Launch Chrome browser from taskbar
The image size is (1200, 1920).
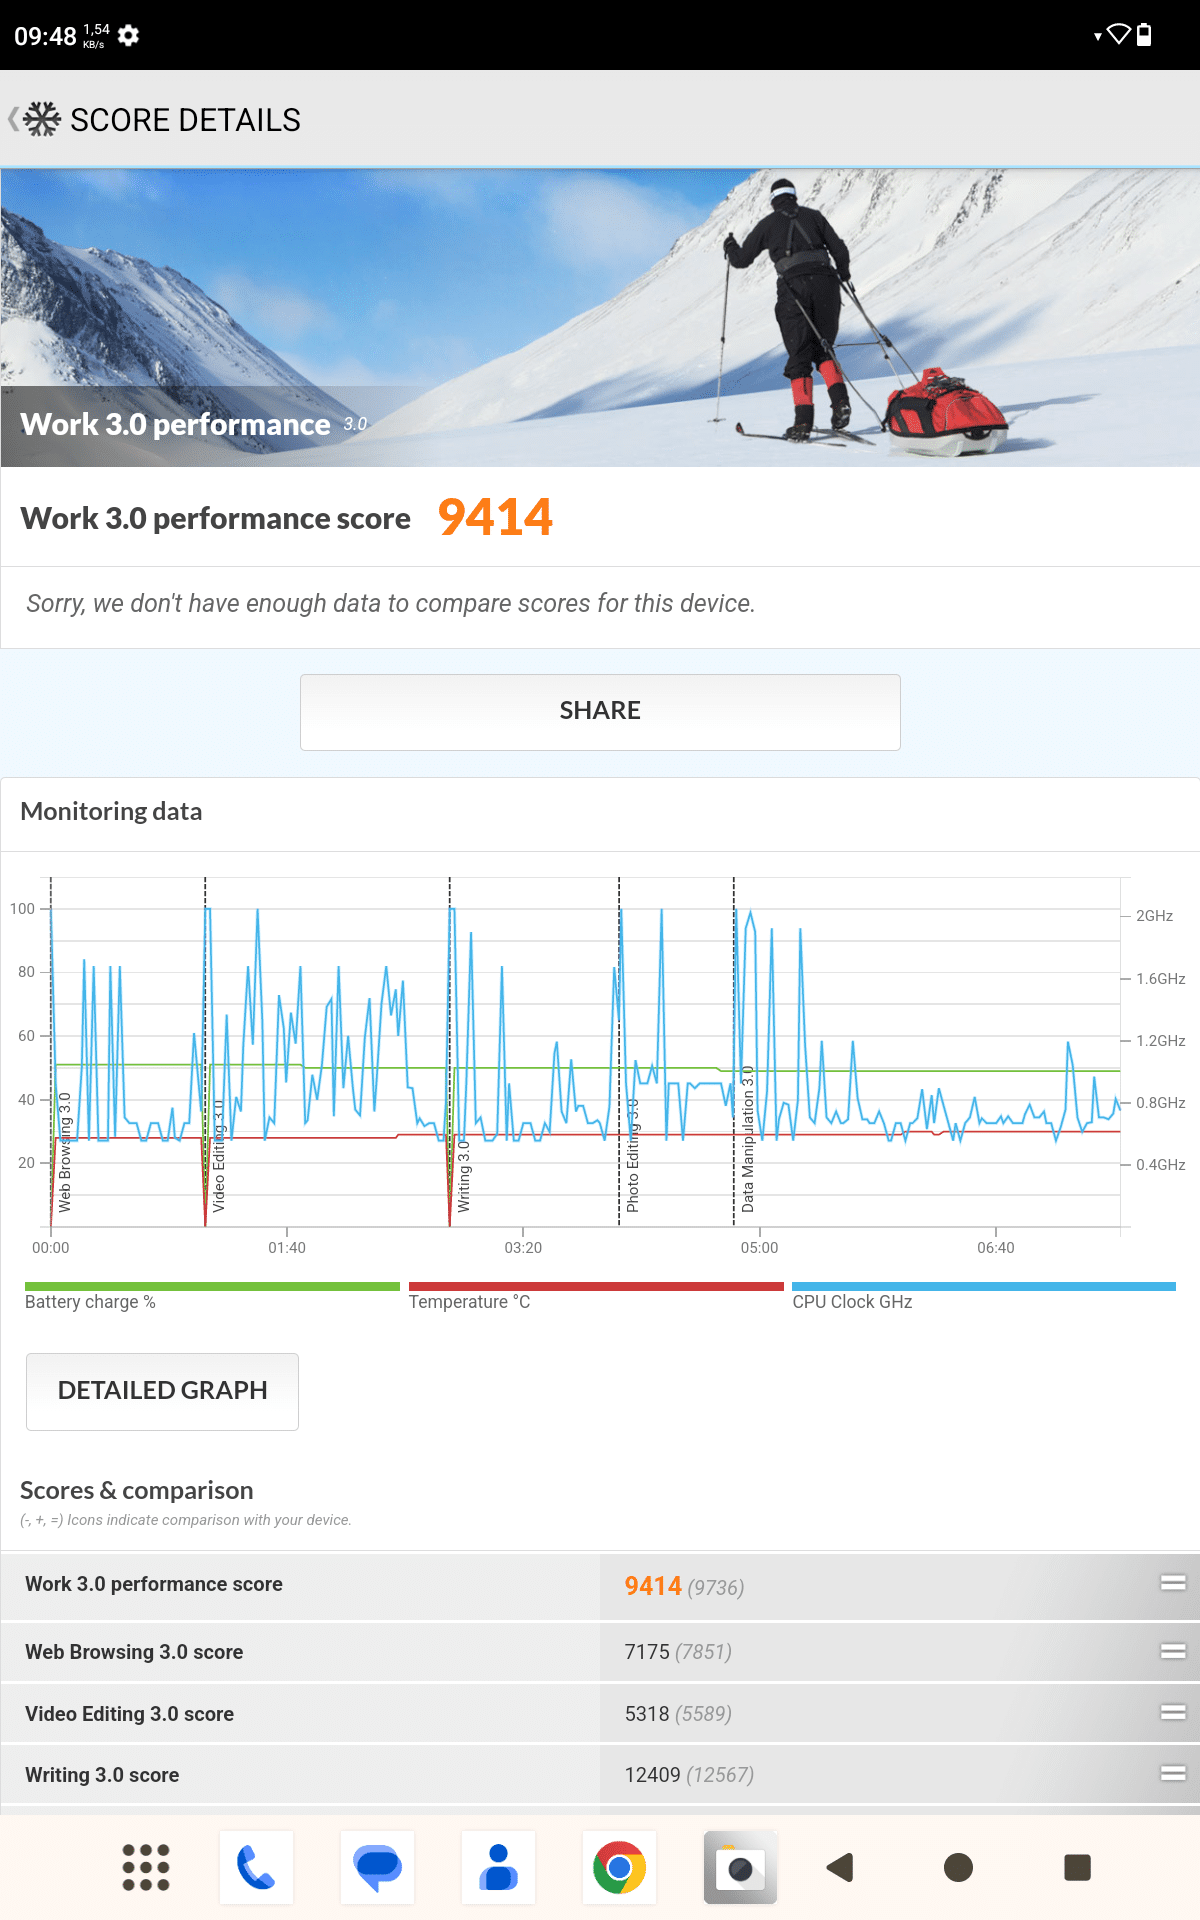(x=619, y=1867)
